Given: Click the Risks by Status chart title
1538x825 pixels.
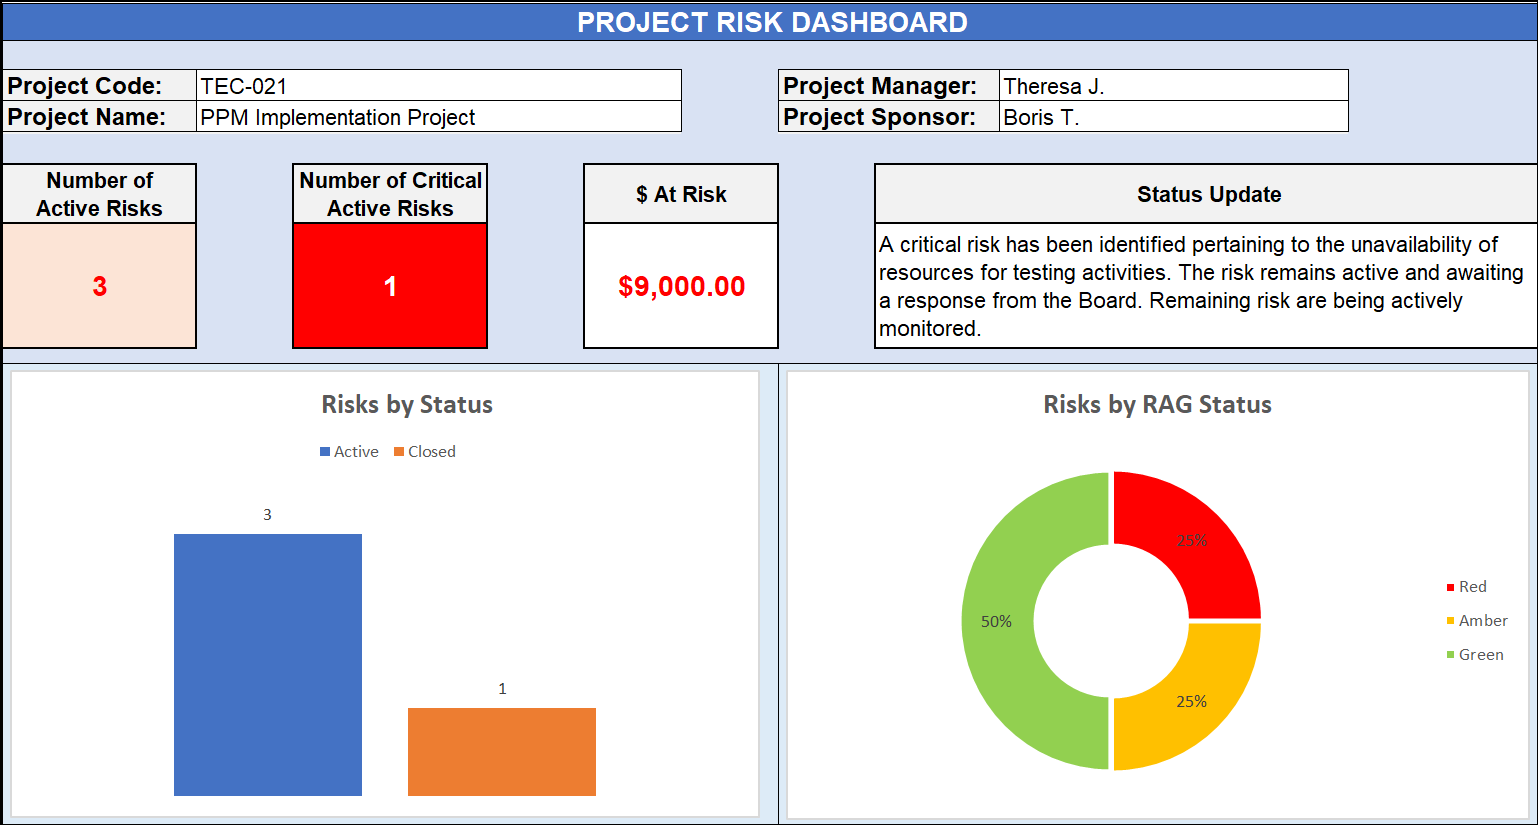Looking at the screenshot, I should (x=406, y=405).
